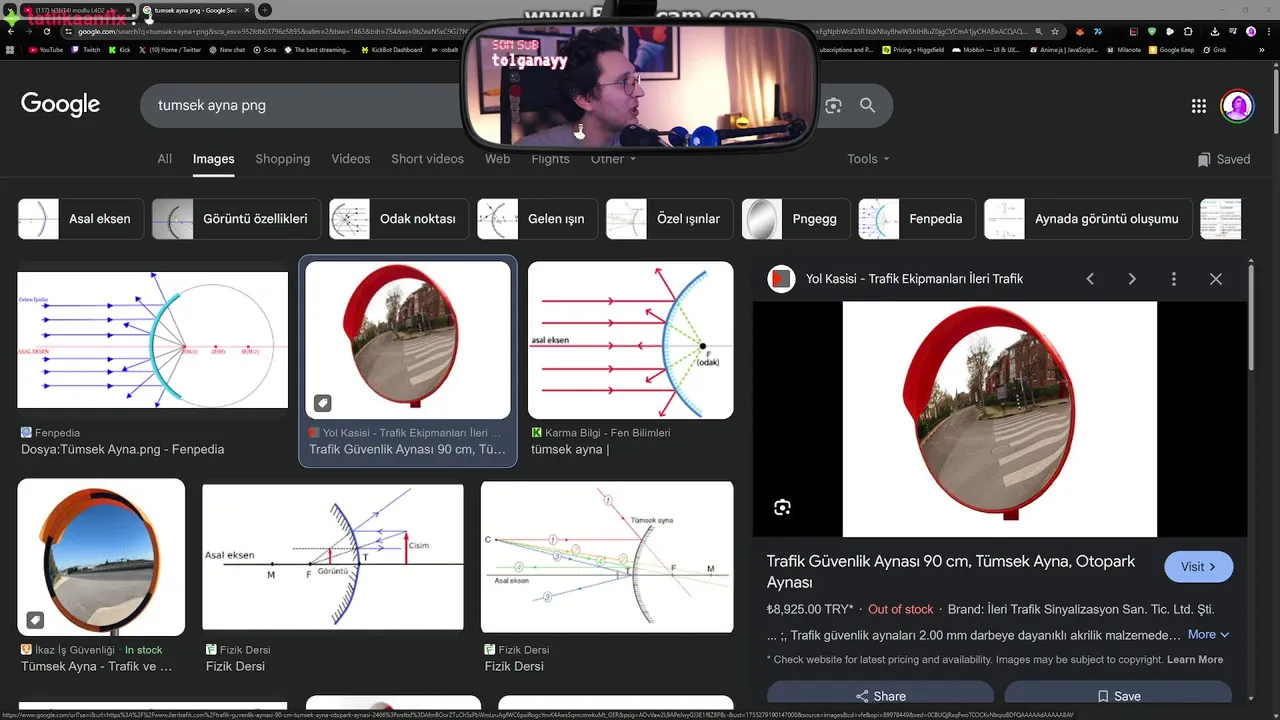This screenshot has width=1280, height=720.
Task: Open Google Keep bookmark
Action: [1171, 49]
